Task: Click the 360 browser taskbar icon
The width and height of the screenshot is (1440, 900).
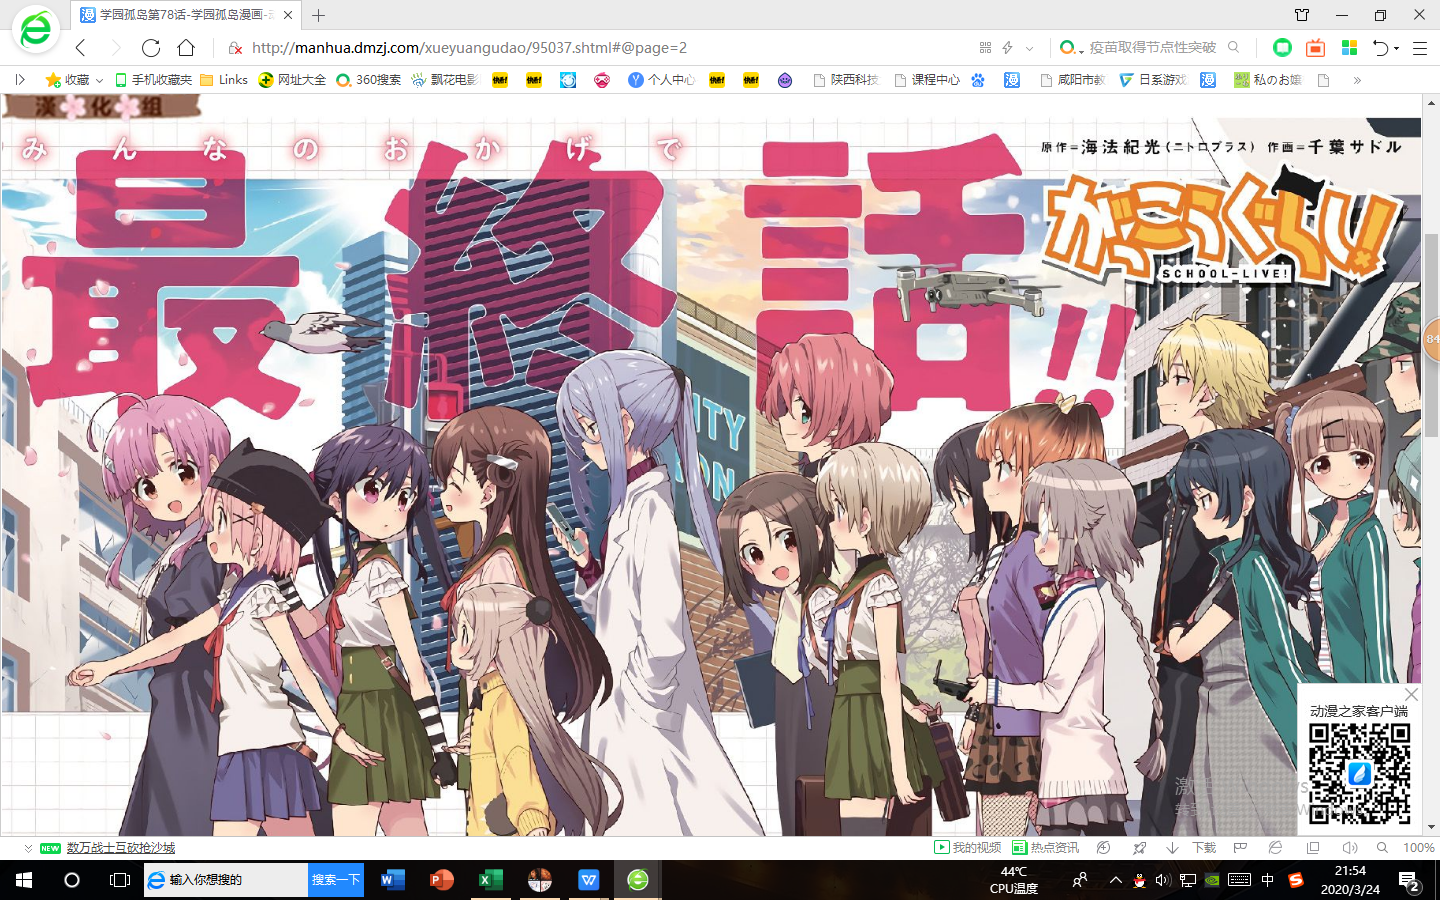Action: [637, 880]
